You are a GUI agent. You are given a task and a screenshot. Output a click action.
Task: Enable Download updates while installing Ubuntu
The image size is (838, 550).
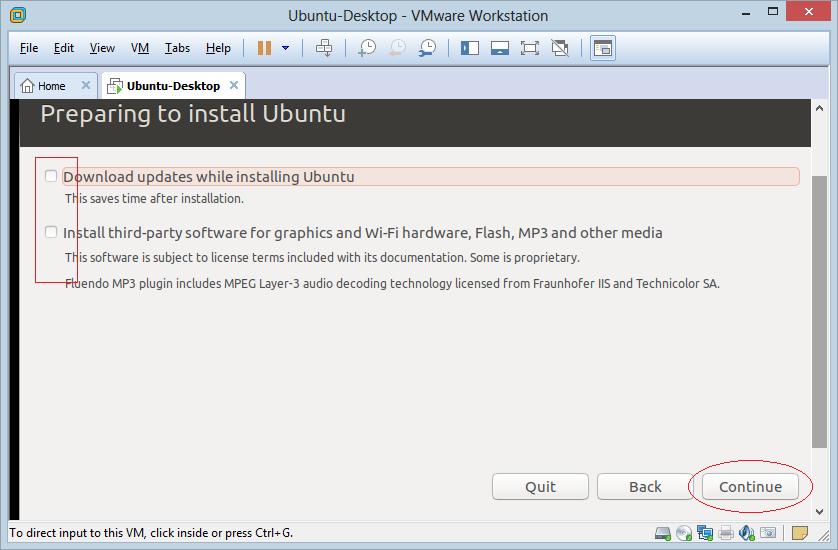click(x=51, y=176)
